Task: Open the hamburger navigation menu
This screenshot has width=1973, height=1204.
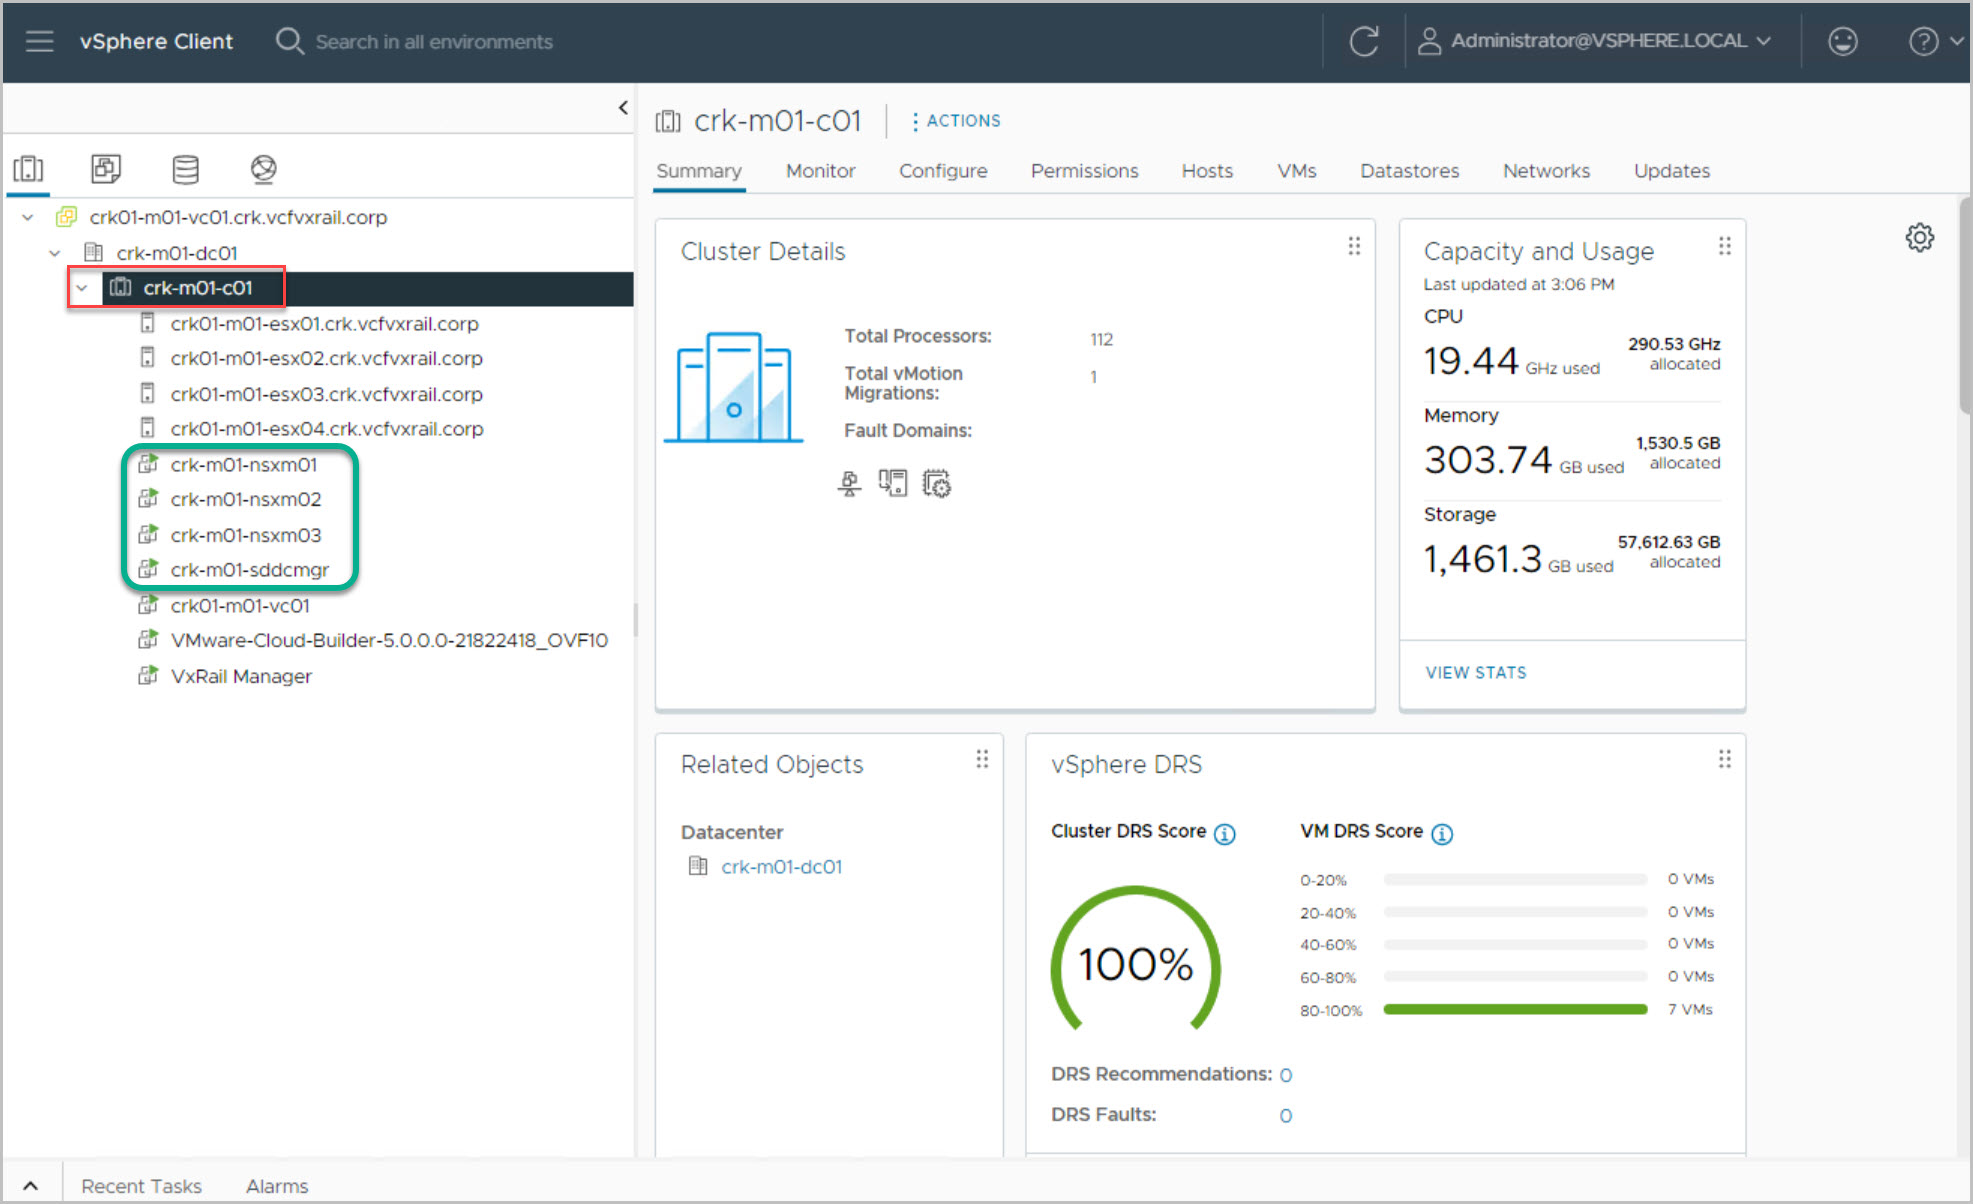Action: click(x=39, y=41)
